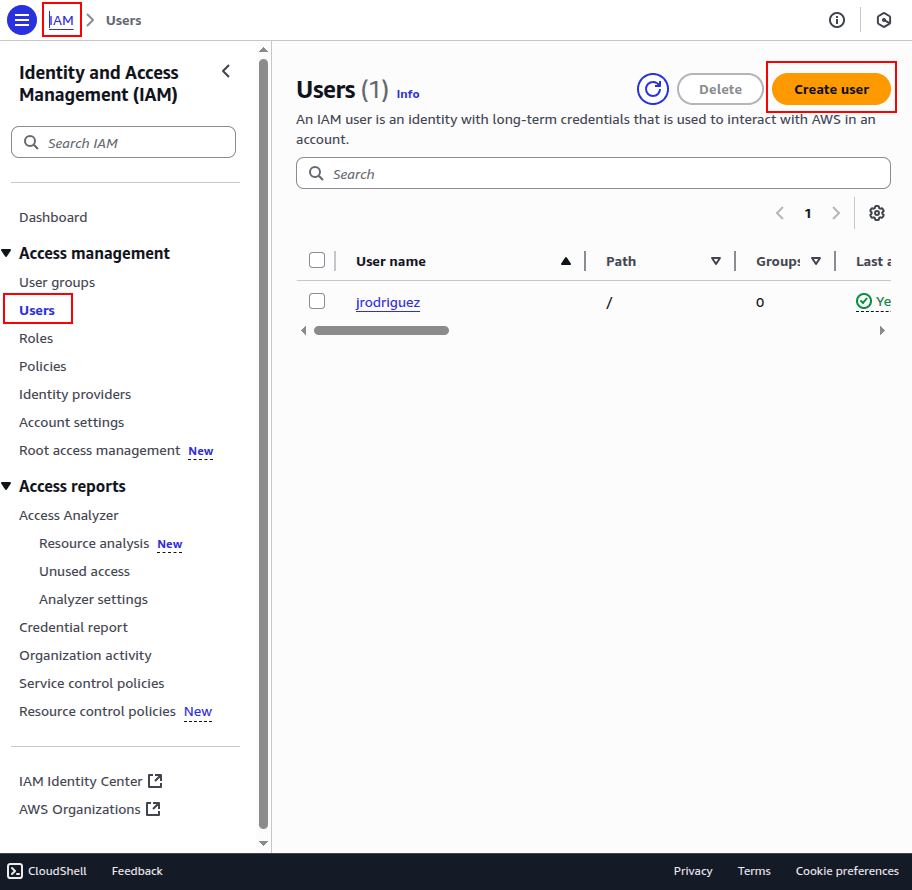Viewport: 912px width, 890px height.
Task: Check the jrodriguez row checkbox
Action: click(x=317, y=301)
